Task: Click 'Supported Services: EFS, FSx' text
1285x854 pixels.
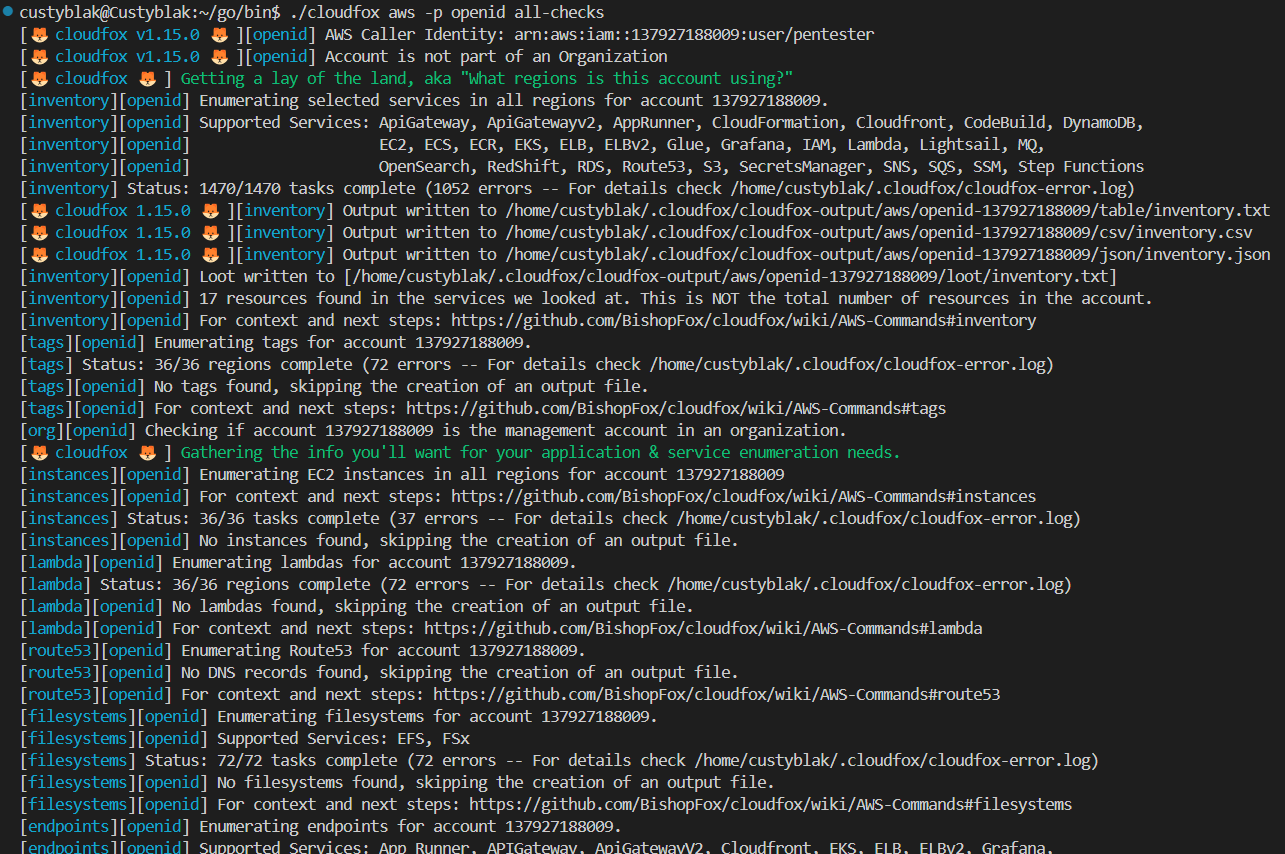Action: click(343, 738)
